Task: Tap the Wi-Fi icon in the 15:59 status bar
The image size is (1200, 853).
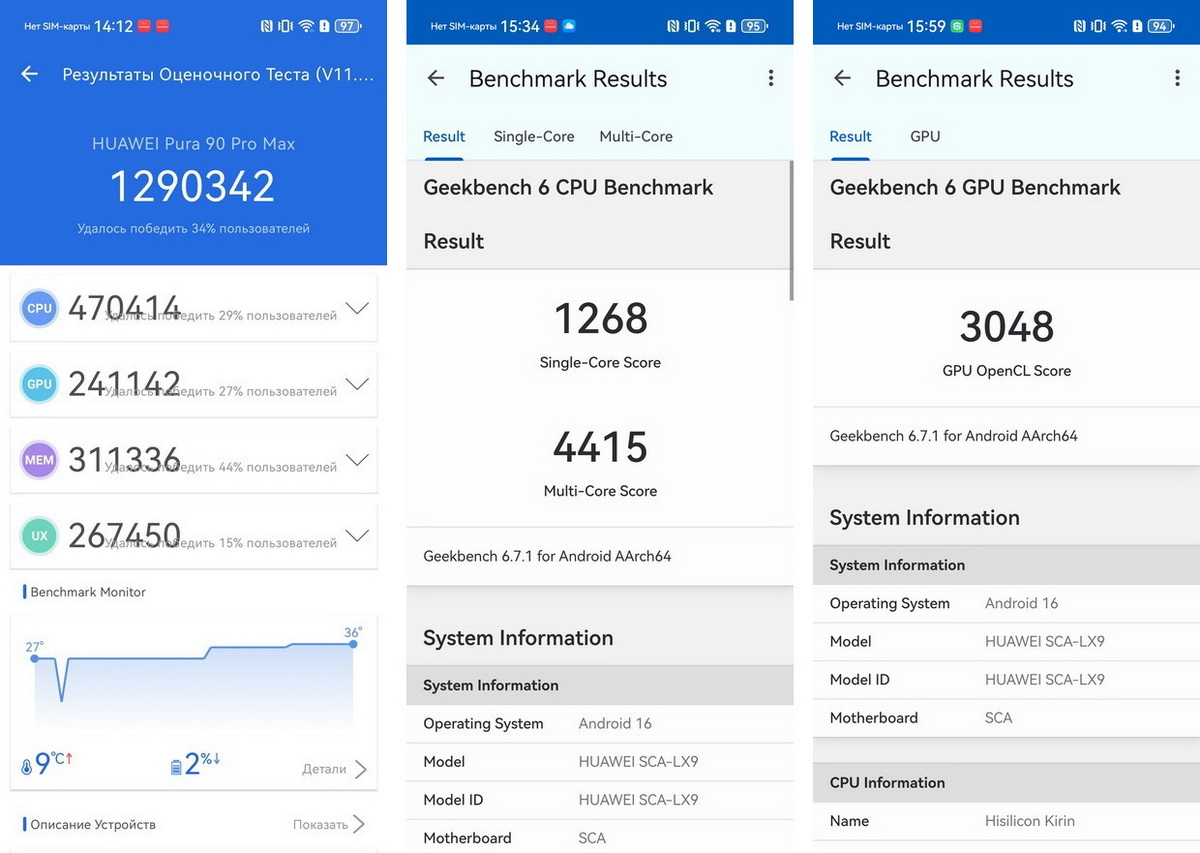Action: click(1119, 26)
